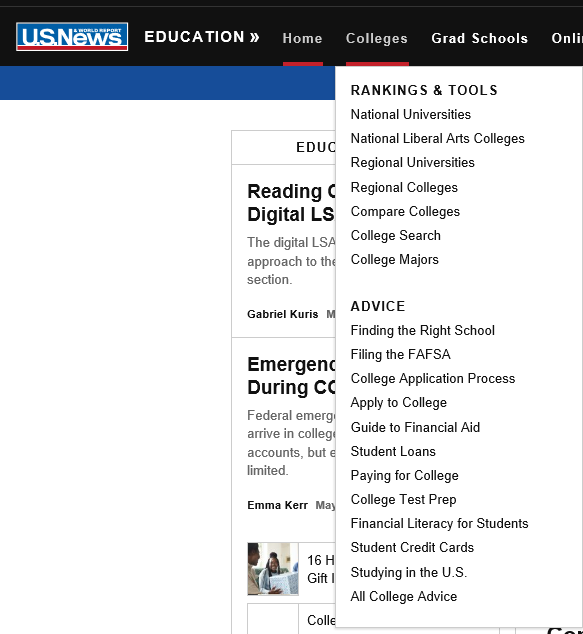
Task: Open Finding the Right School advice
Action: click(x=422, y=330)
